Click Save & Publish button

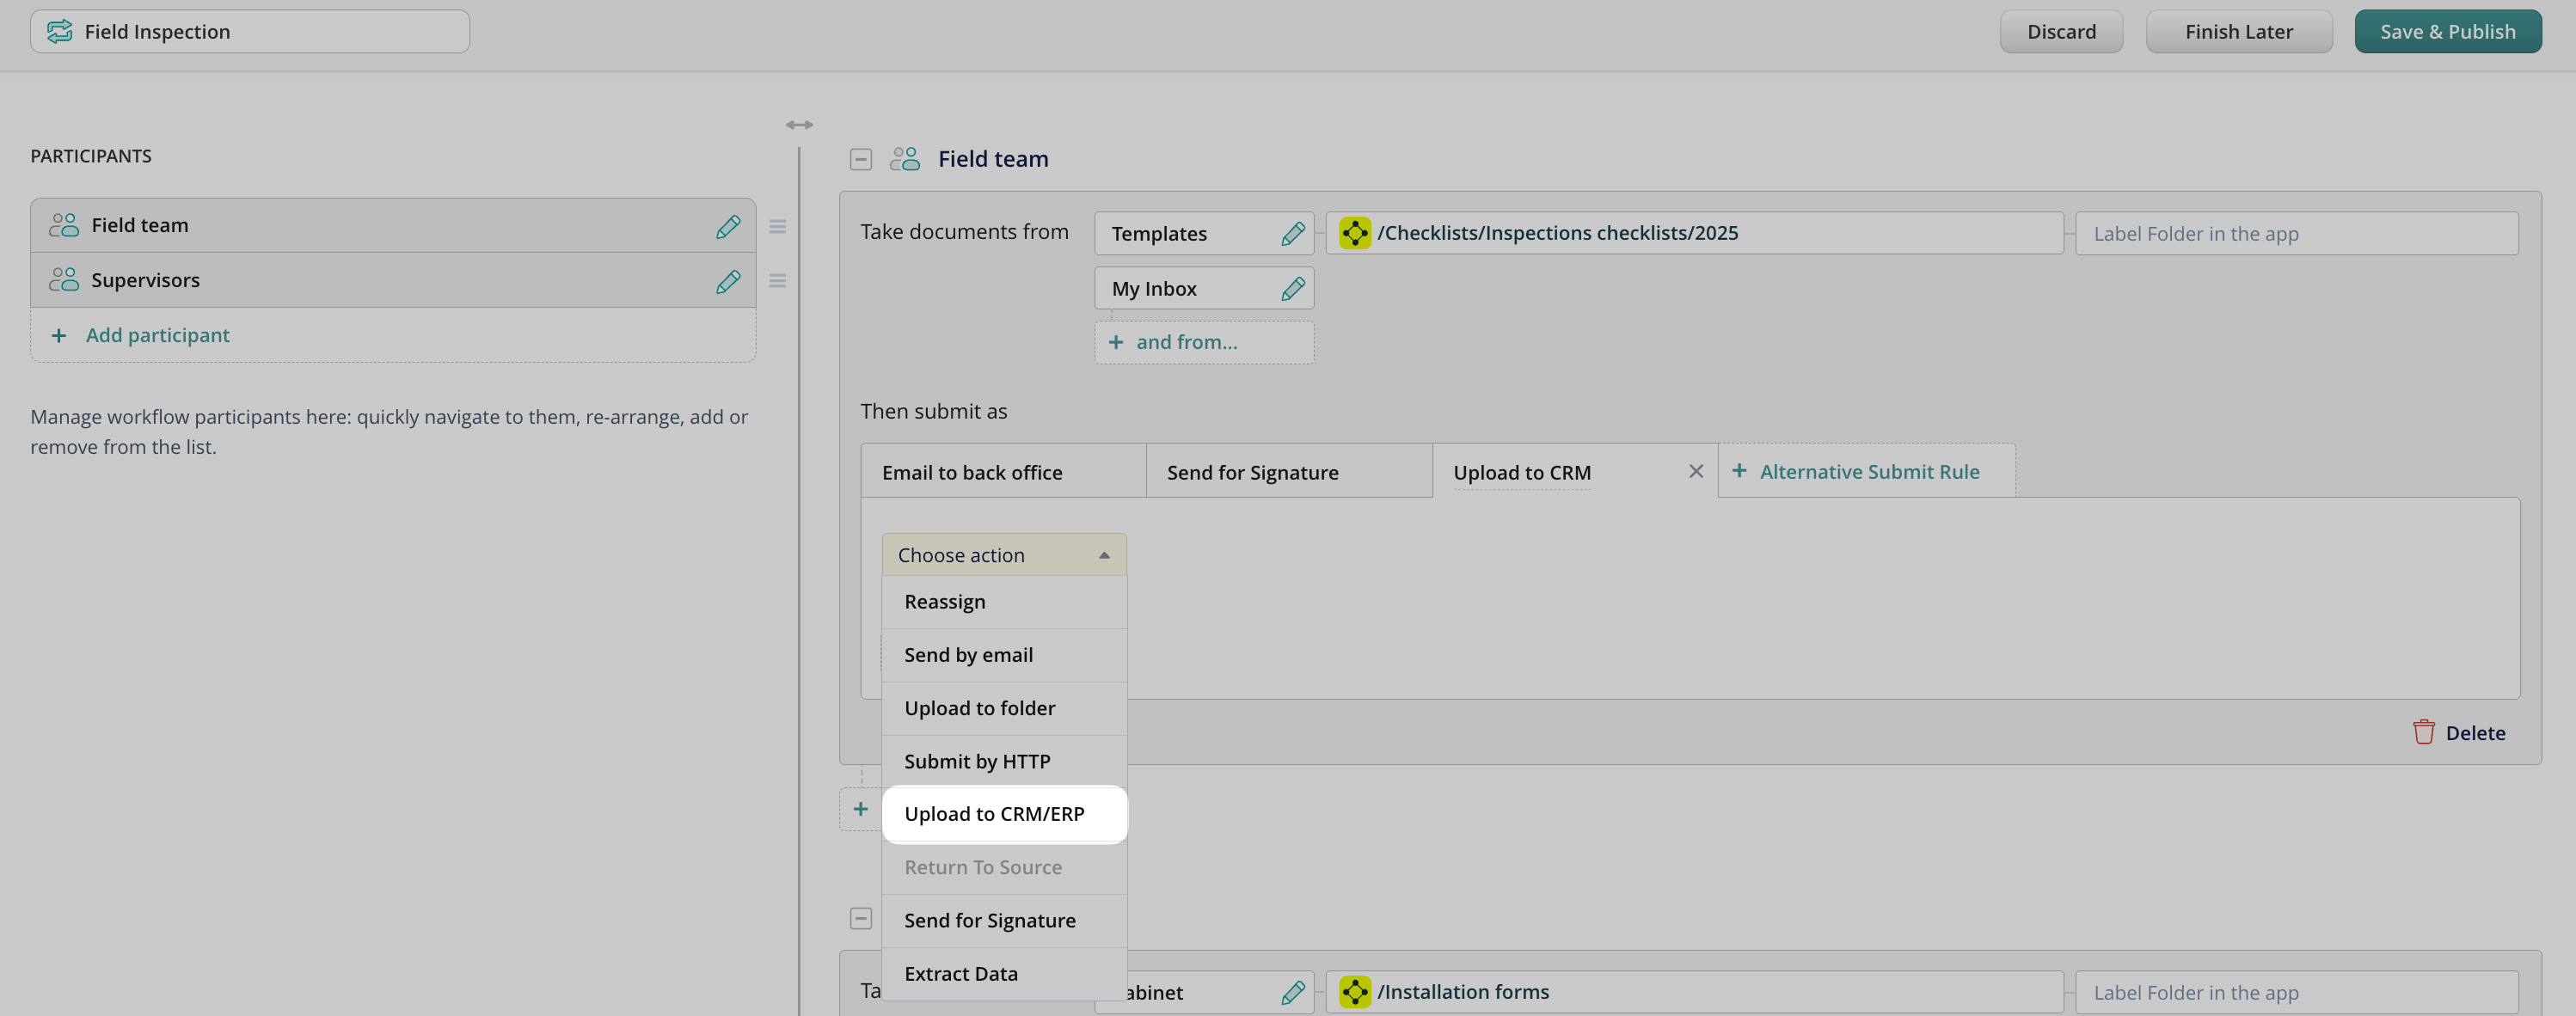(x=2447, y=32)
